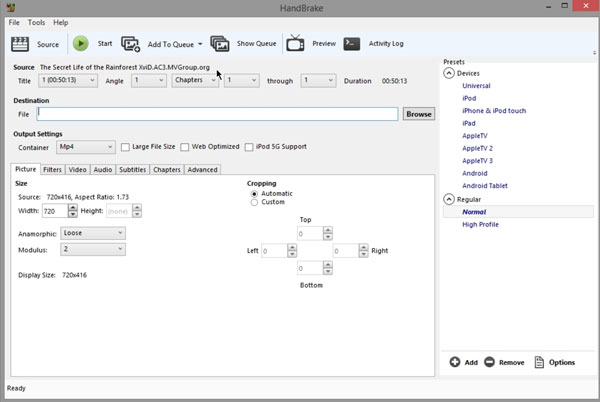The width and height of the screenshot is (600, 402).
Task: Switch to the Subtitles tab
Action: 132,169
